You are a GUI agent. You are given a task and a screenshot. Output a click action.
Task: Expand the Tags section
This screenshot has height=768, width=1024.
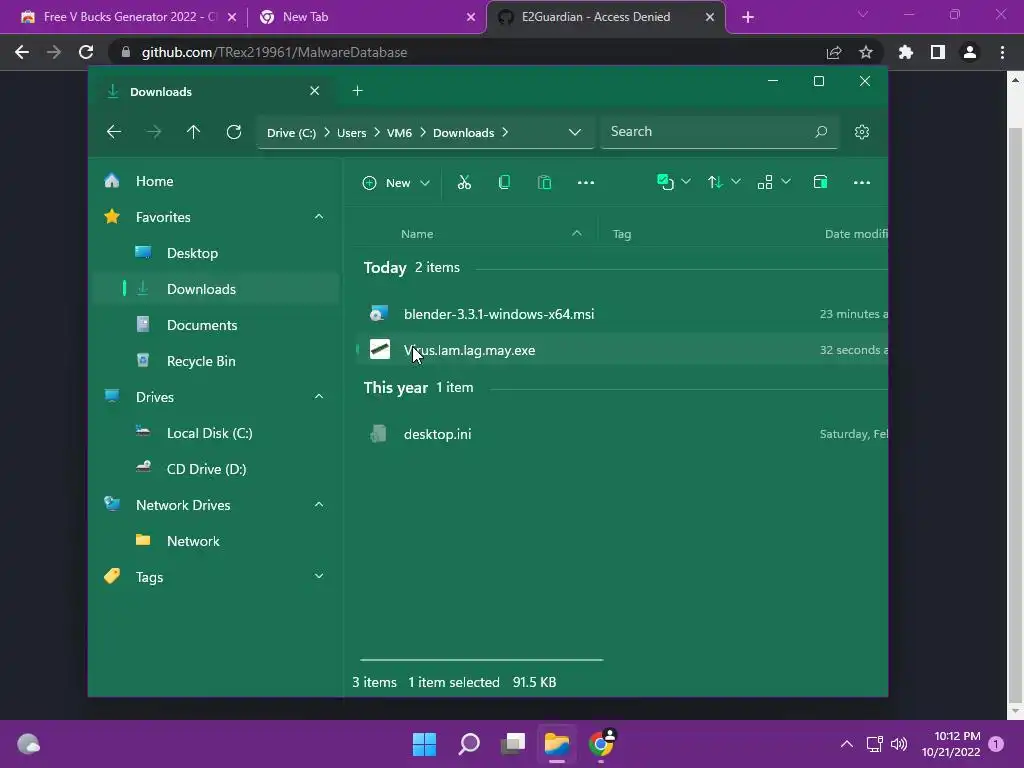click(319, 576)
